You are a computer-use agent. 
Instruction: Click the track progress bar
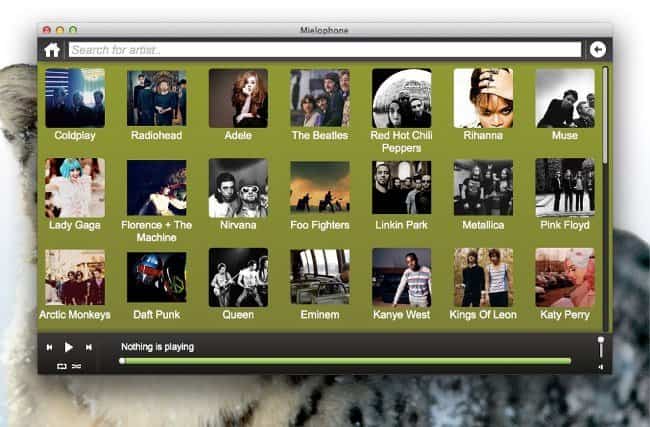(345, 361)
